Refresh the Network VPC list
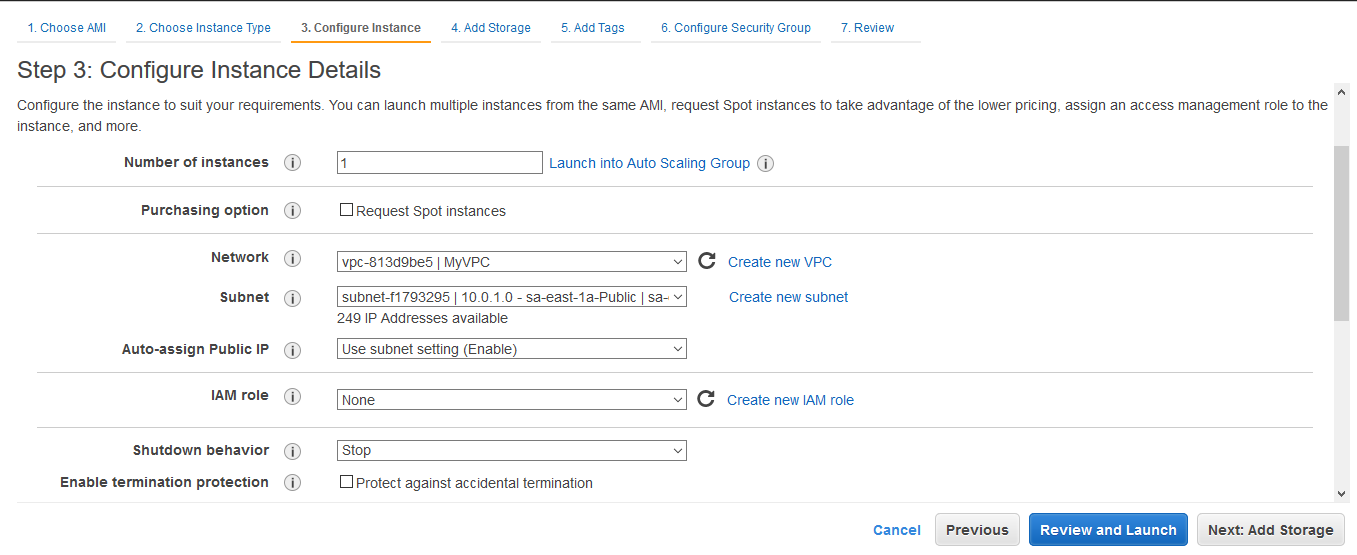The image size is (1357, 555). (x=707, y=261)
